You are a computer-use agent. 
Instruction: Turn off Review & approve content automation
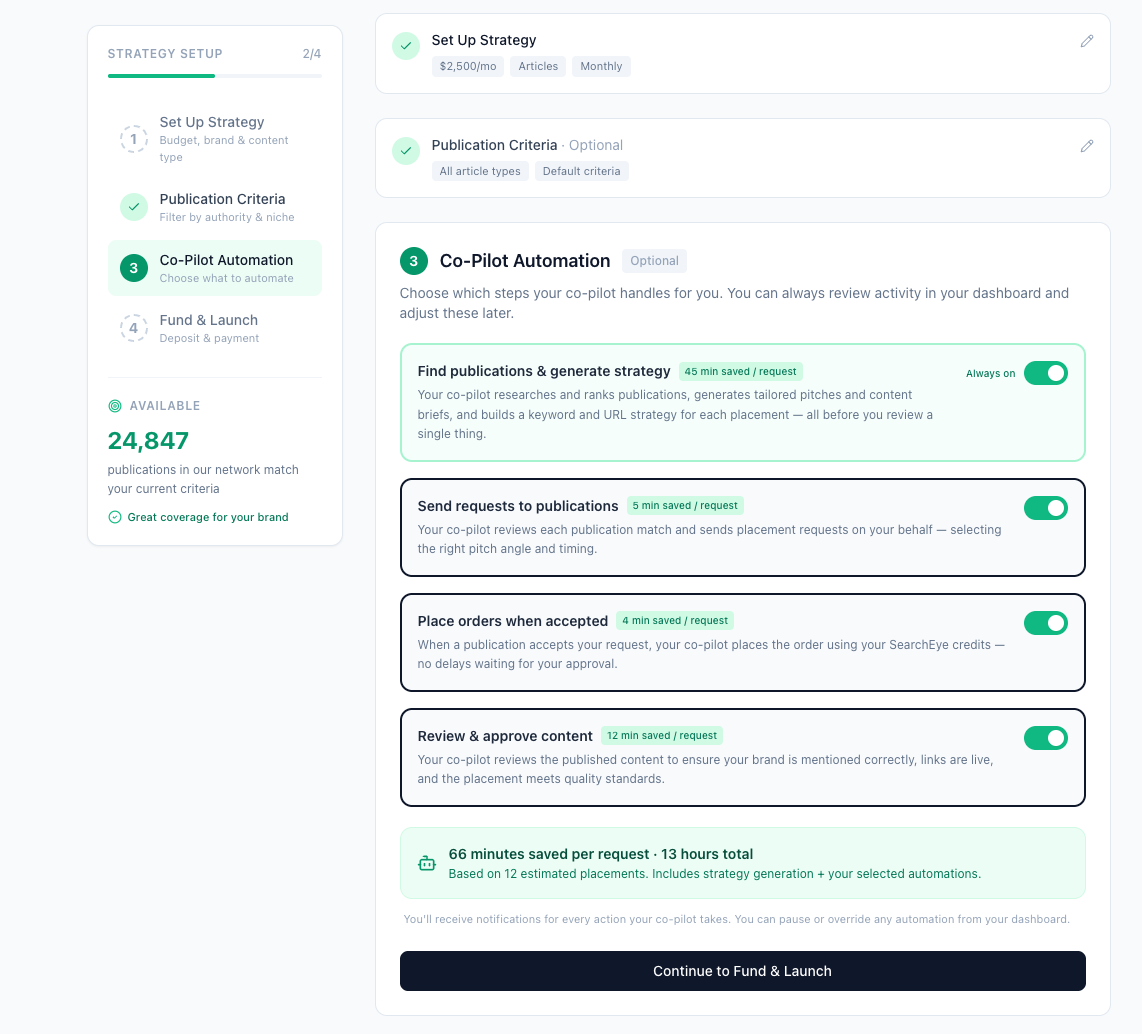pyautogui.click(x=1046, y=737)
